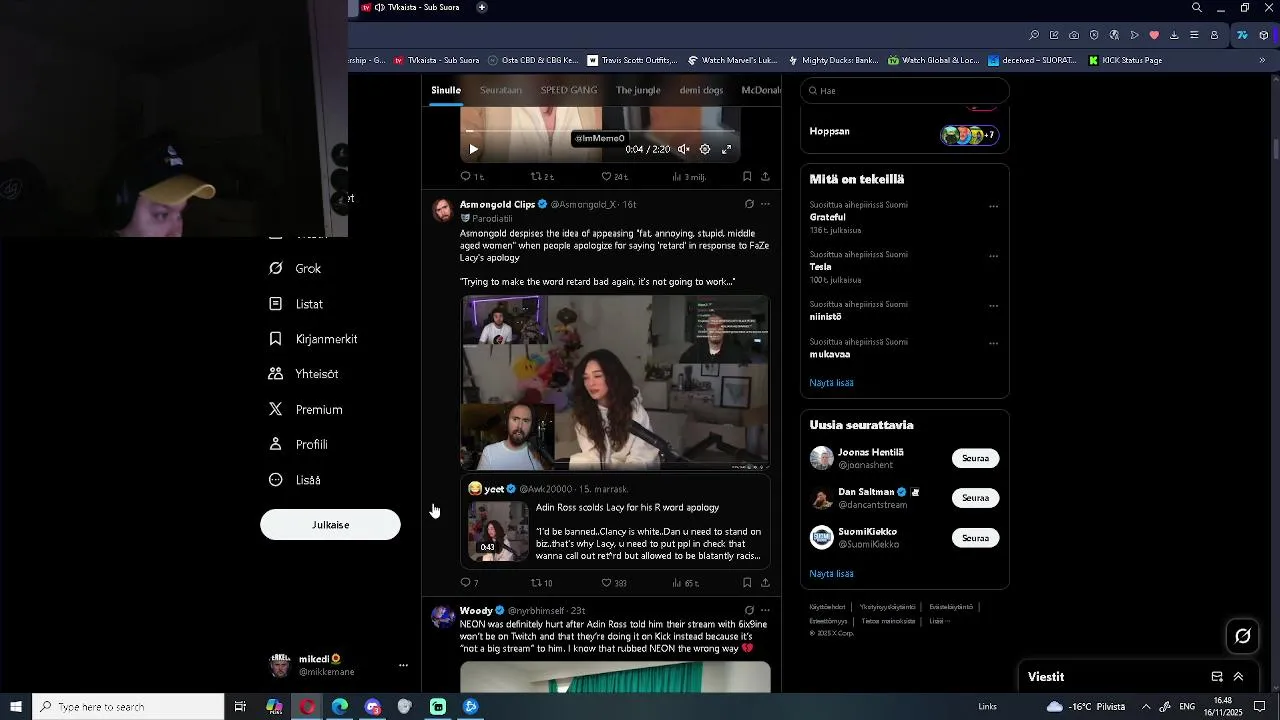Open Yhteisöt in the sidebar
The height and width of the screenshot is (720, 1280).
click(x=303, y=374)
